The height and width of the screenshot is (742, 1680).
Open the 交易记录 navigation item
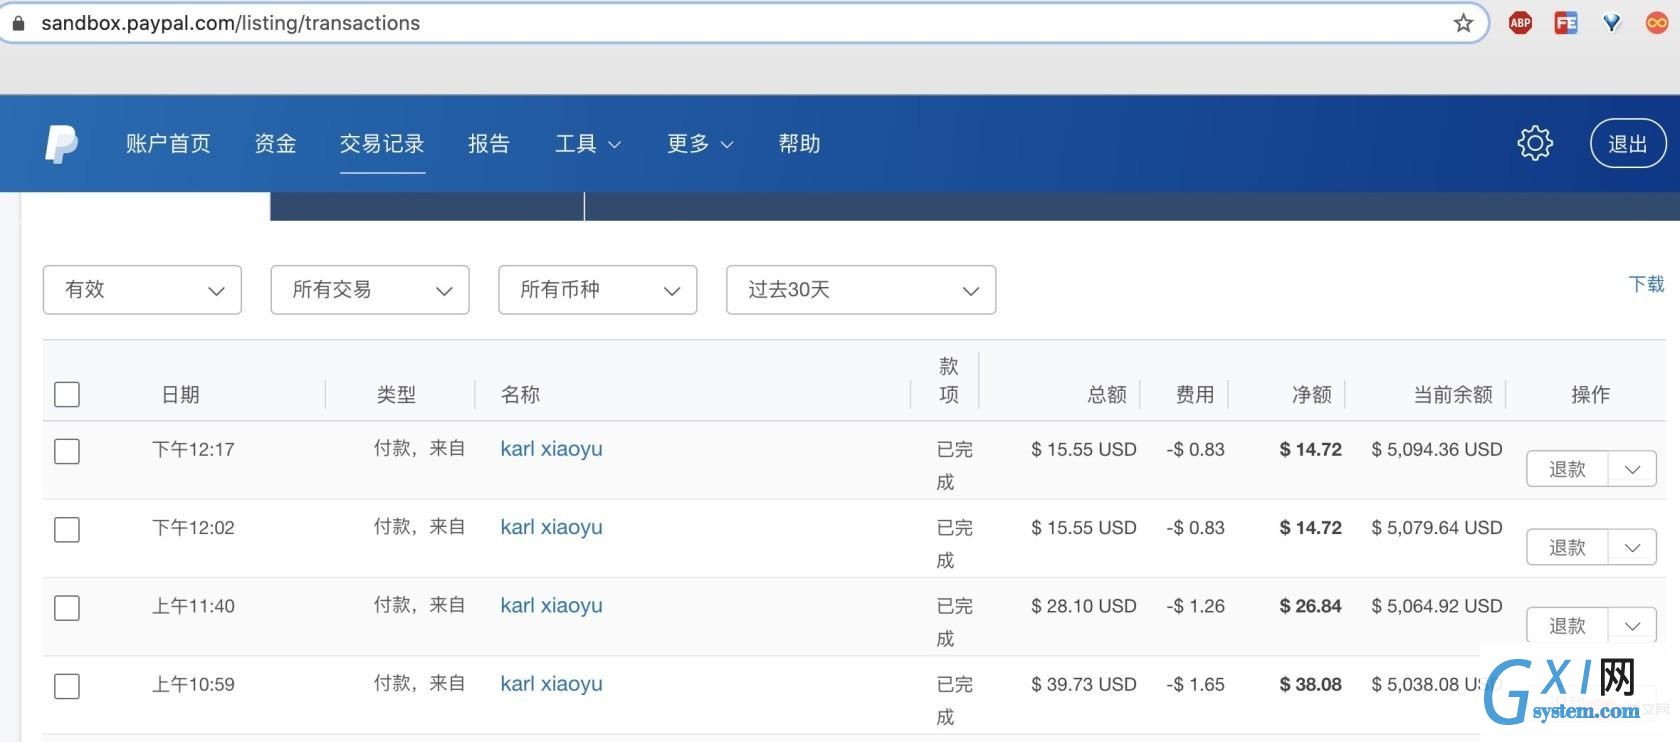tap(382, 144)
